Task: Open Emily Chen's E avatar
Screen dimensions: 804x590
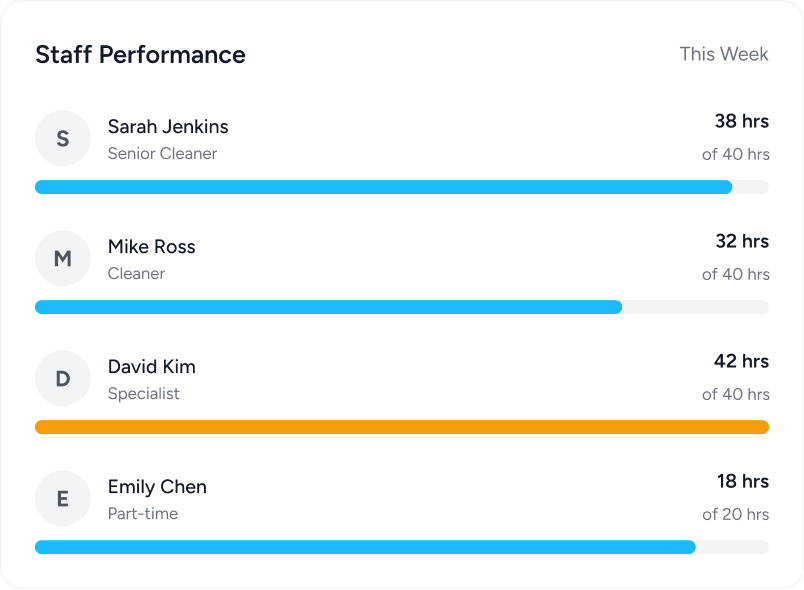Action: pos(62,498)
